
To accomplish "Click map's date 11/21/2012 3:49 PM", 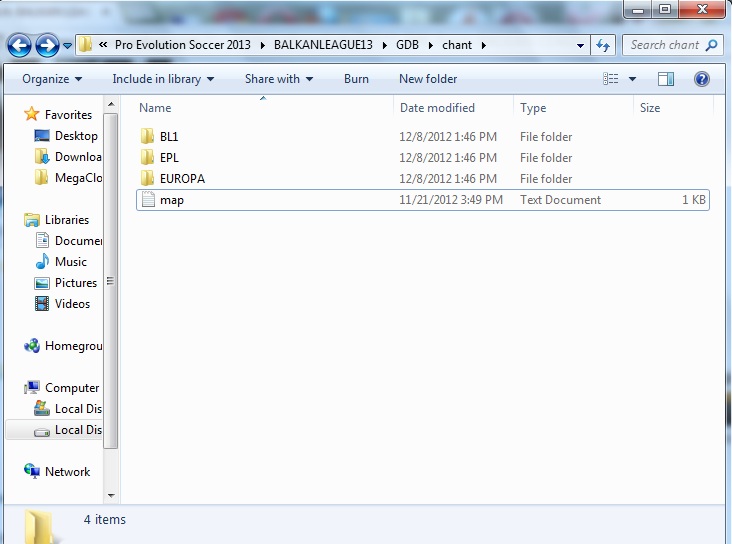I will point(451,200).
